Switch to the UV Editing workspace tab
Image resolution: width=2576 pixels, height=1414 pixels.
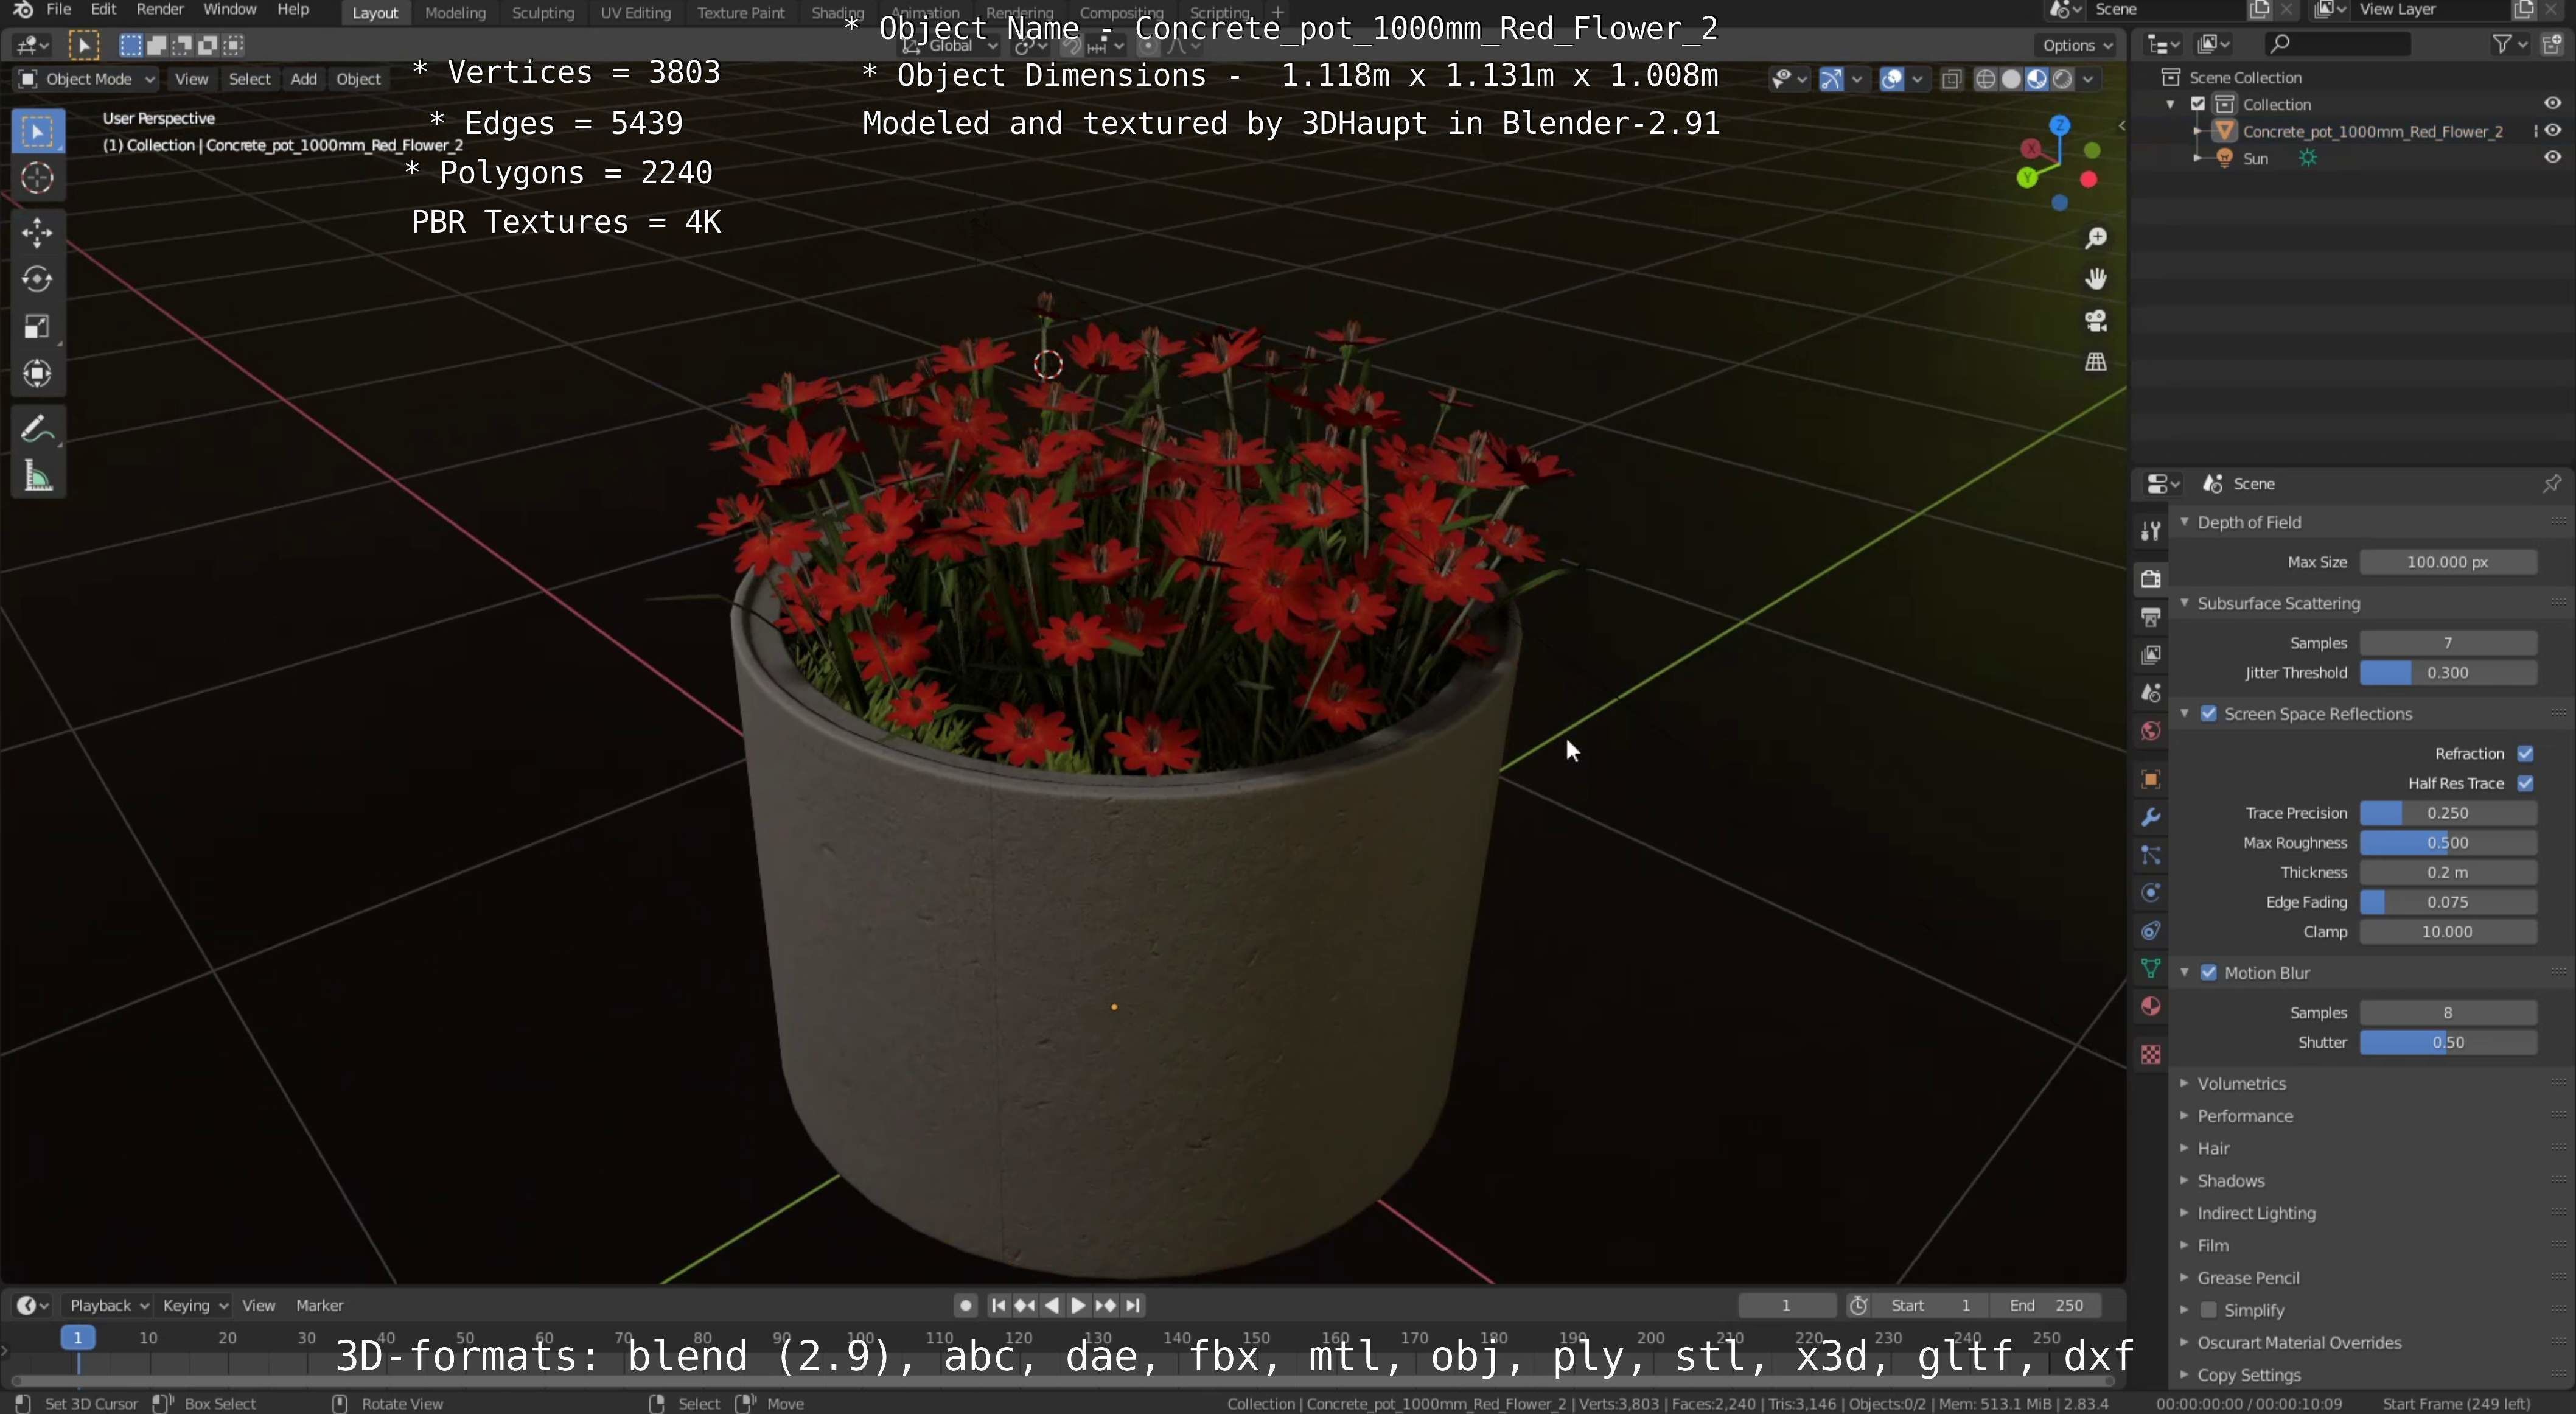point(635,13)
